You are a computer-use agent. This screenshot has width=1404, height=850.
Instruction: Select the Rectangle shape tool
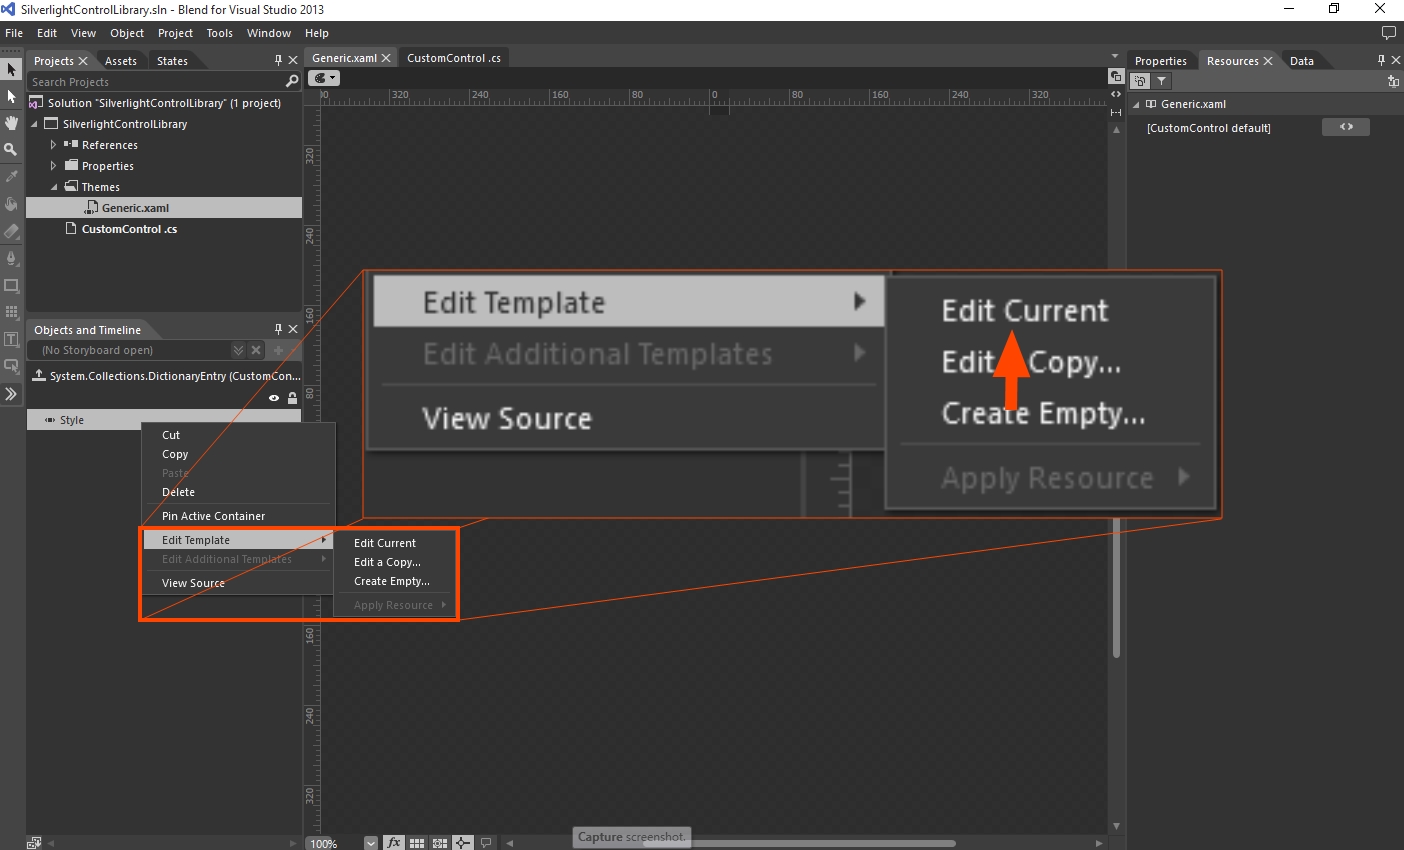(x=11, y=285)
